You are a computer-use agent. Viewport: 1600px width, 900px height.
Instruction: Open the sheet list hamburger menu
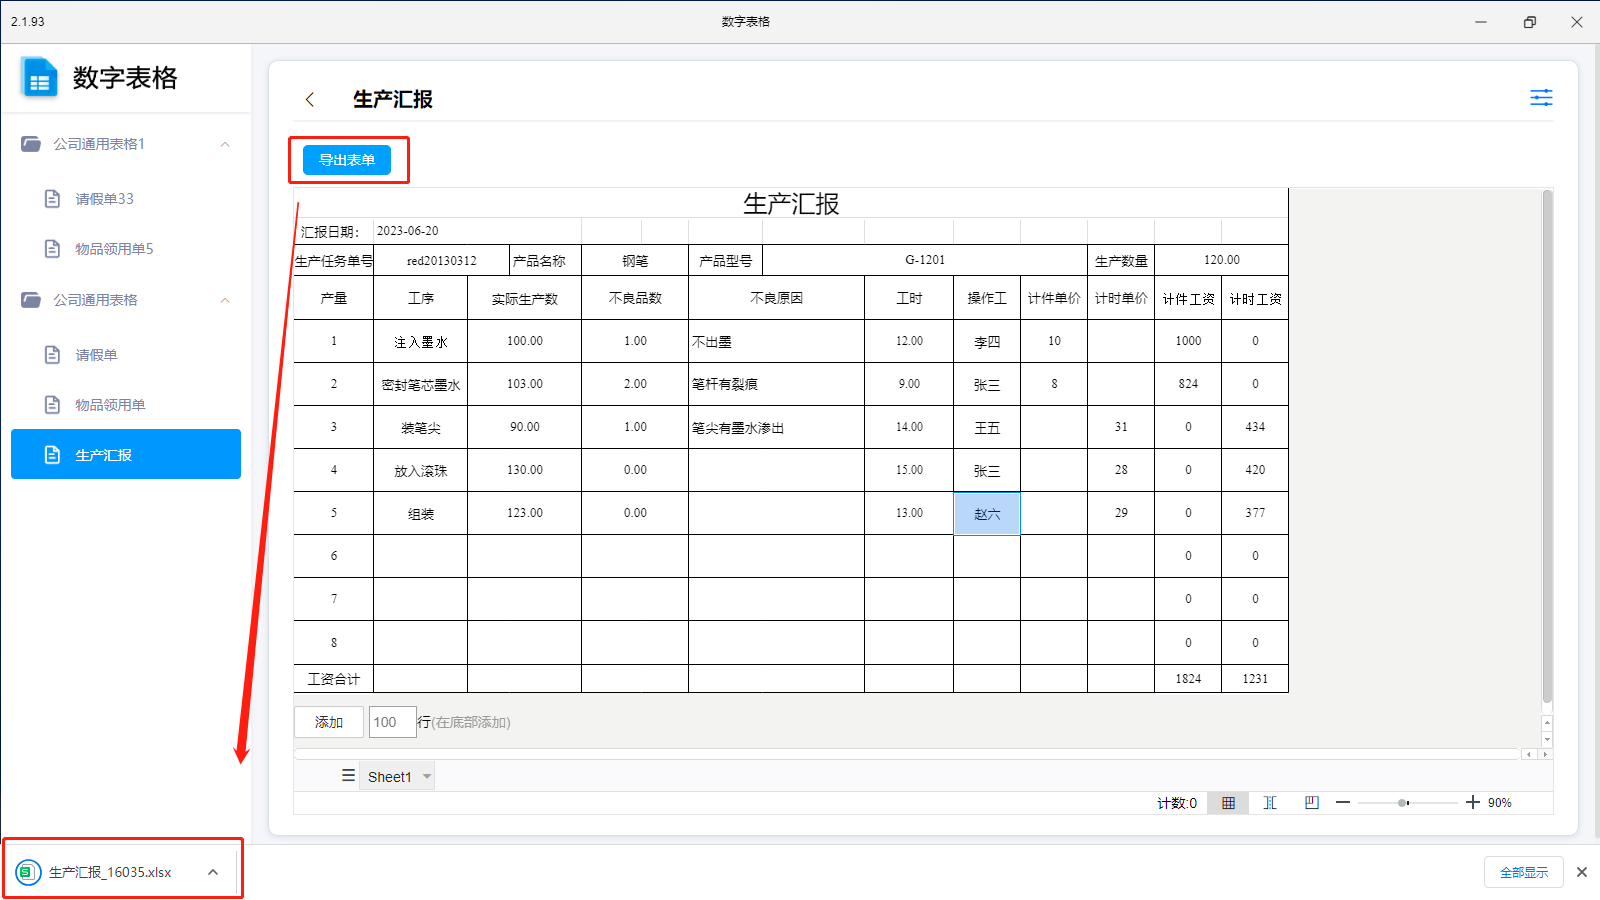click(348, 776)
